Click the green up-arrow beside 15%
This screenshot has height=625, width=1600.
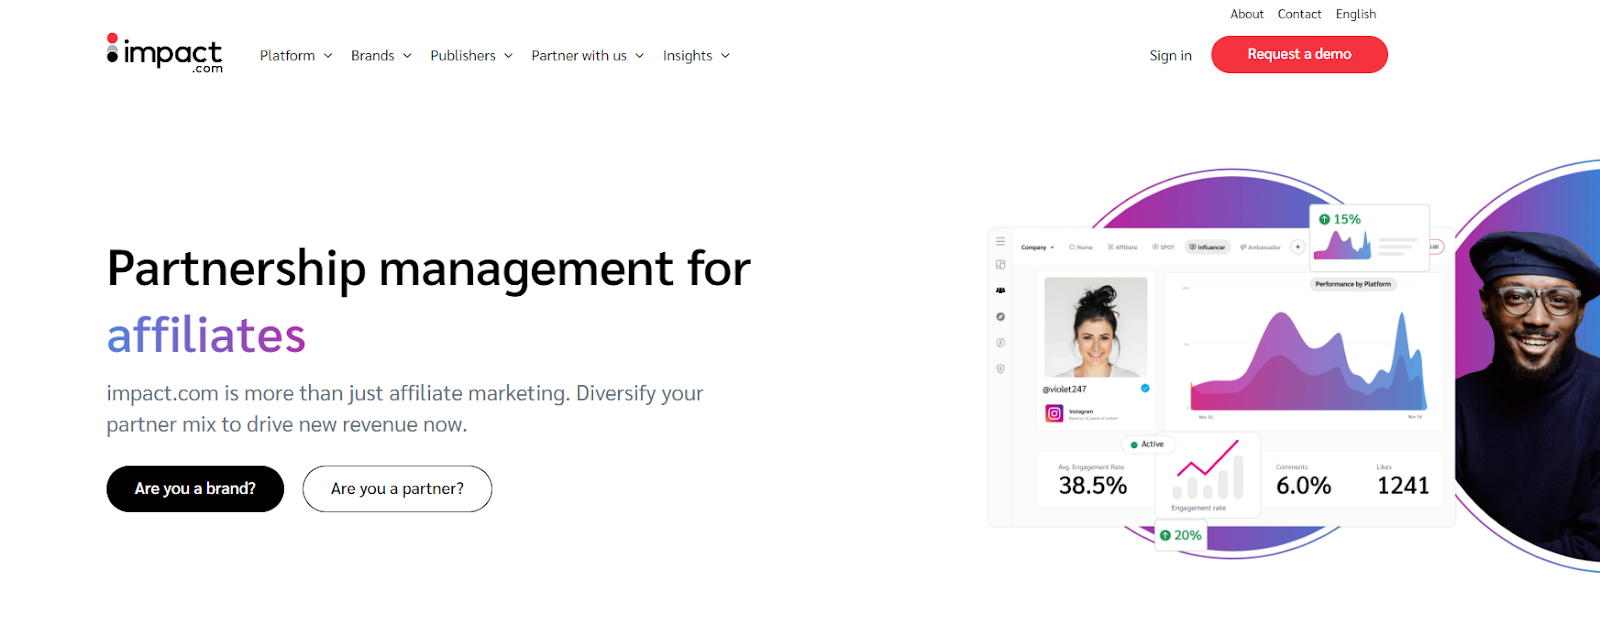click(1324, 219)
